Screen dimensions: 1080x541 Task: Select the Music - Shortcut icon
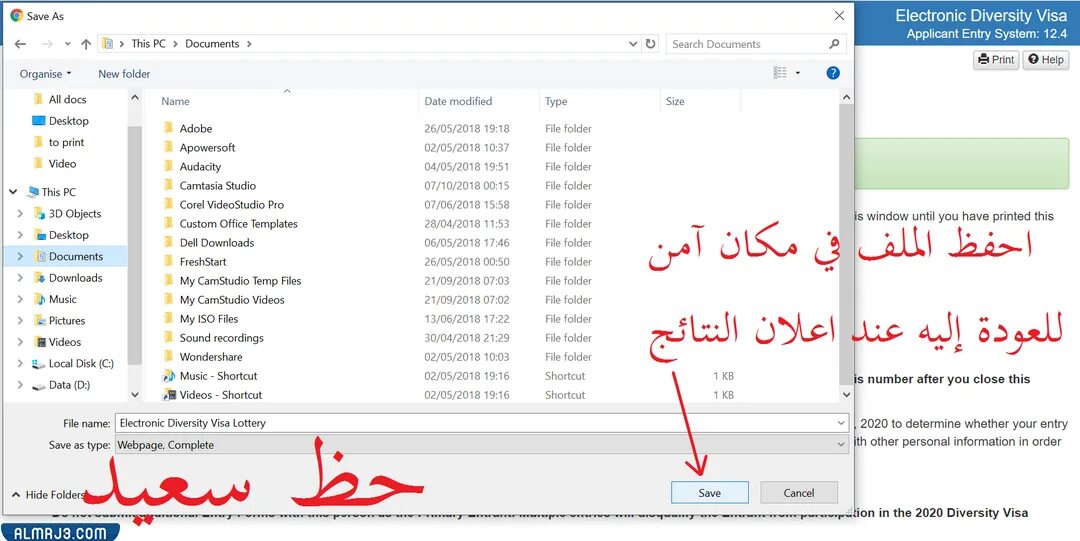click(x=168, y=376)
